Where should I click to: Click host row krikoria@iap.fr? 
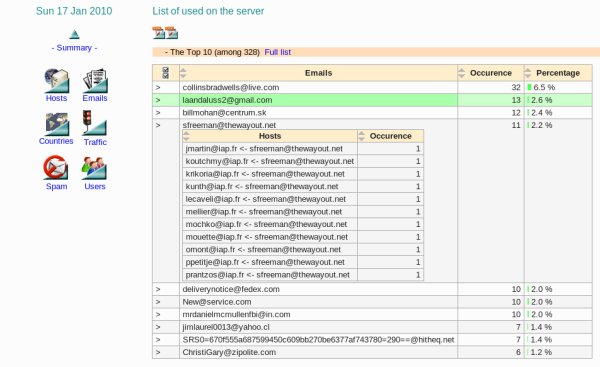(x=303, y=174)
